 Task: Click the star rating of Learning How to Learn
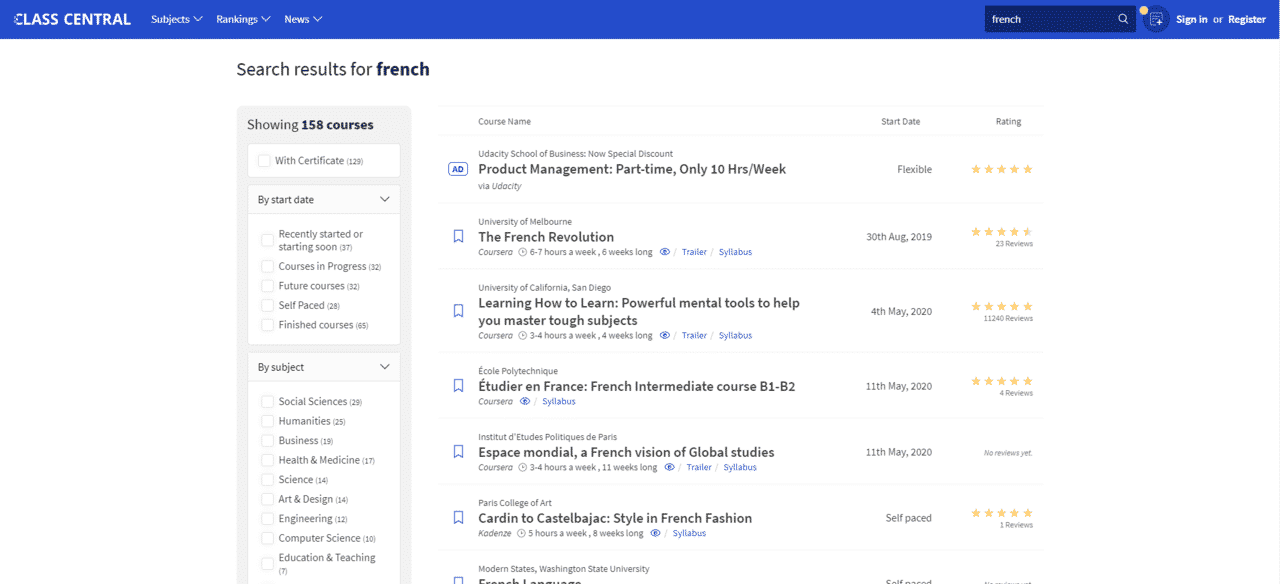point(1002,307)
